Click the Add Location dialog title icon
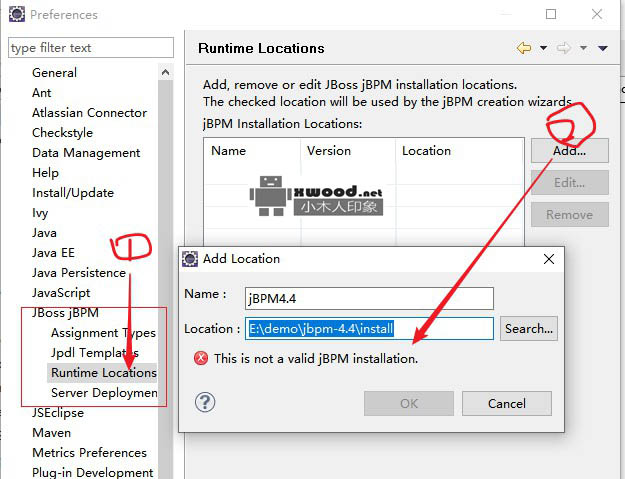This screenshot has width=625, height=479. (190, 259)
